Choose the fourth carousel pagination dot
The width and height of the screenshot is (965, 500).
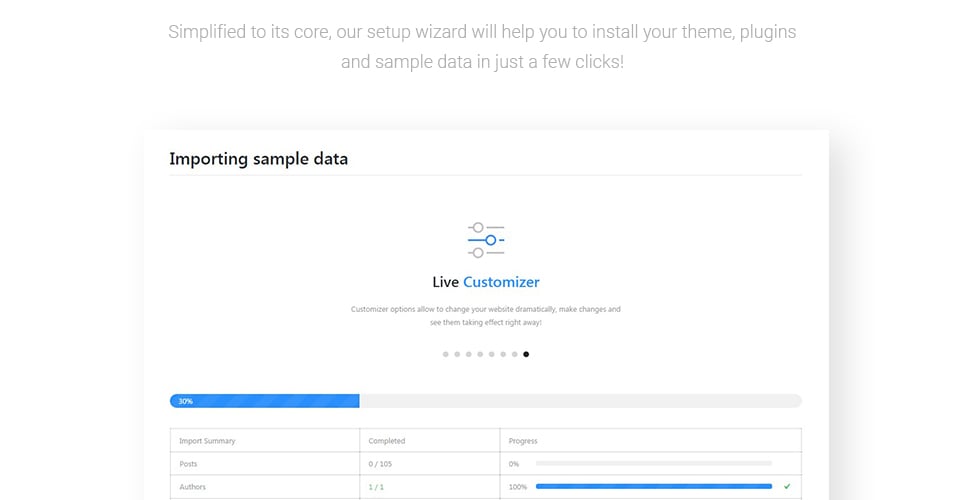tap(480, 354)
